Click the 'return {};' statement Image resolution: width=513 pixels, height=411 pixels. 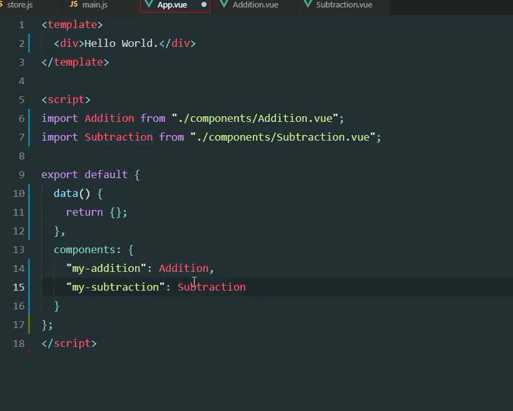click(x=97, y=212)
